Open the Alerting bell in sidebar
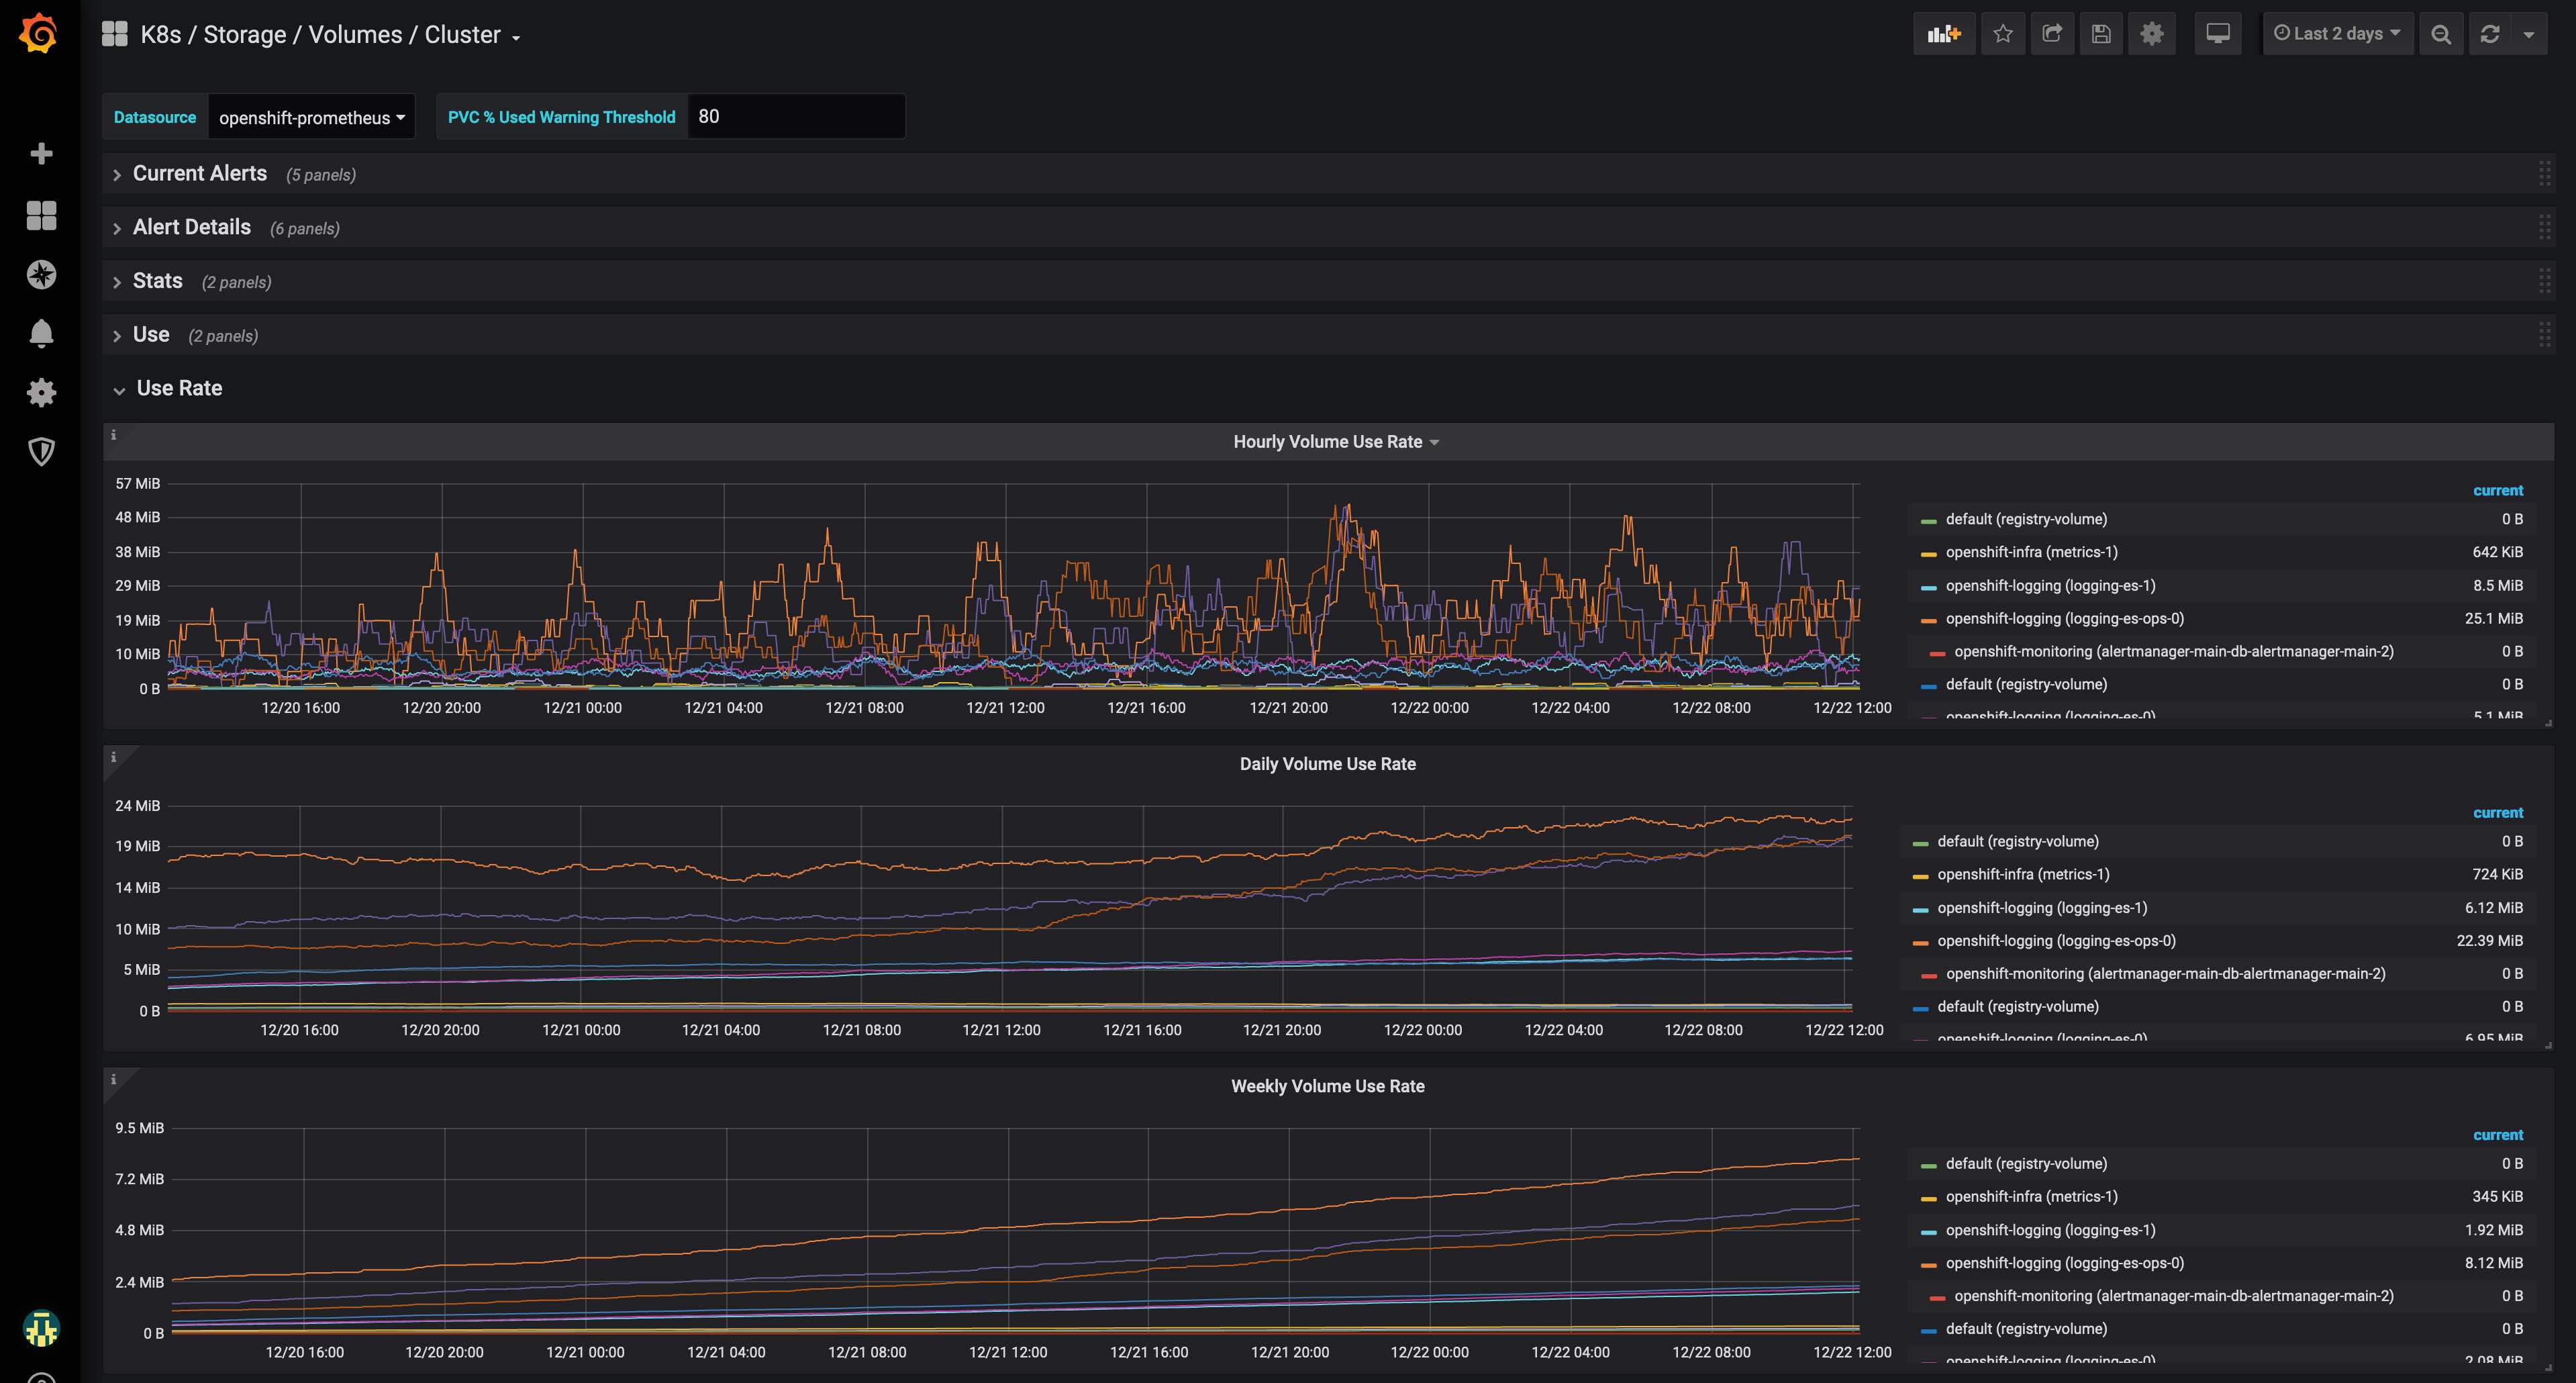2576x1383 pixels. click(41, 333)
